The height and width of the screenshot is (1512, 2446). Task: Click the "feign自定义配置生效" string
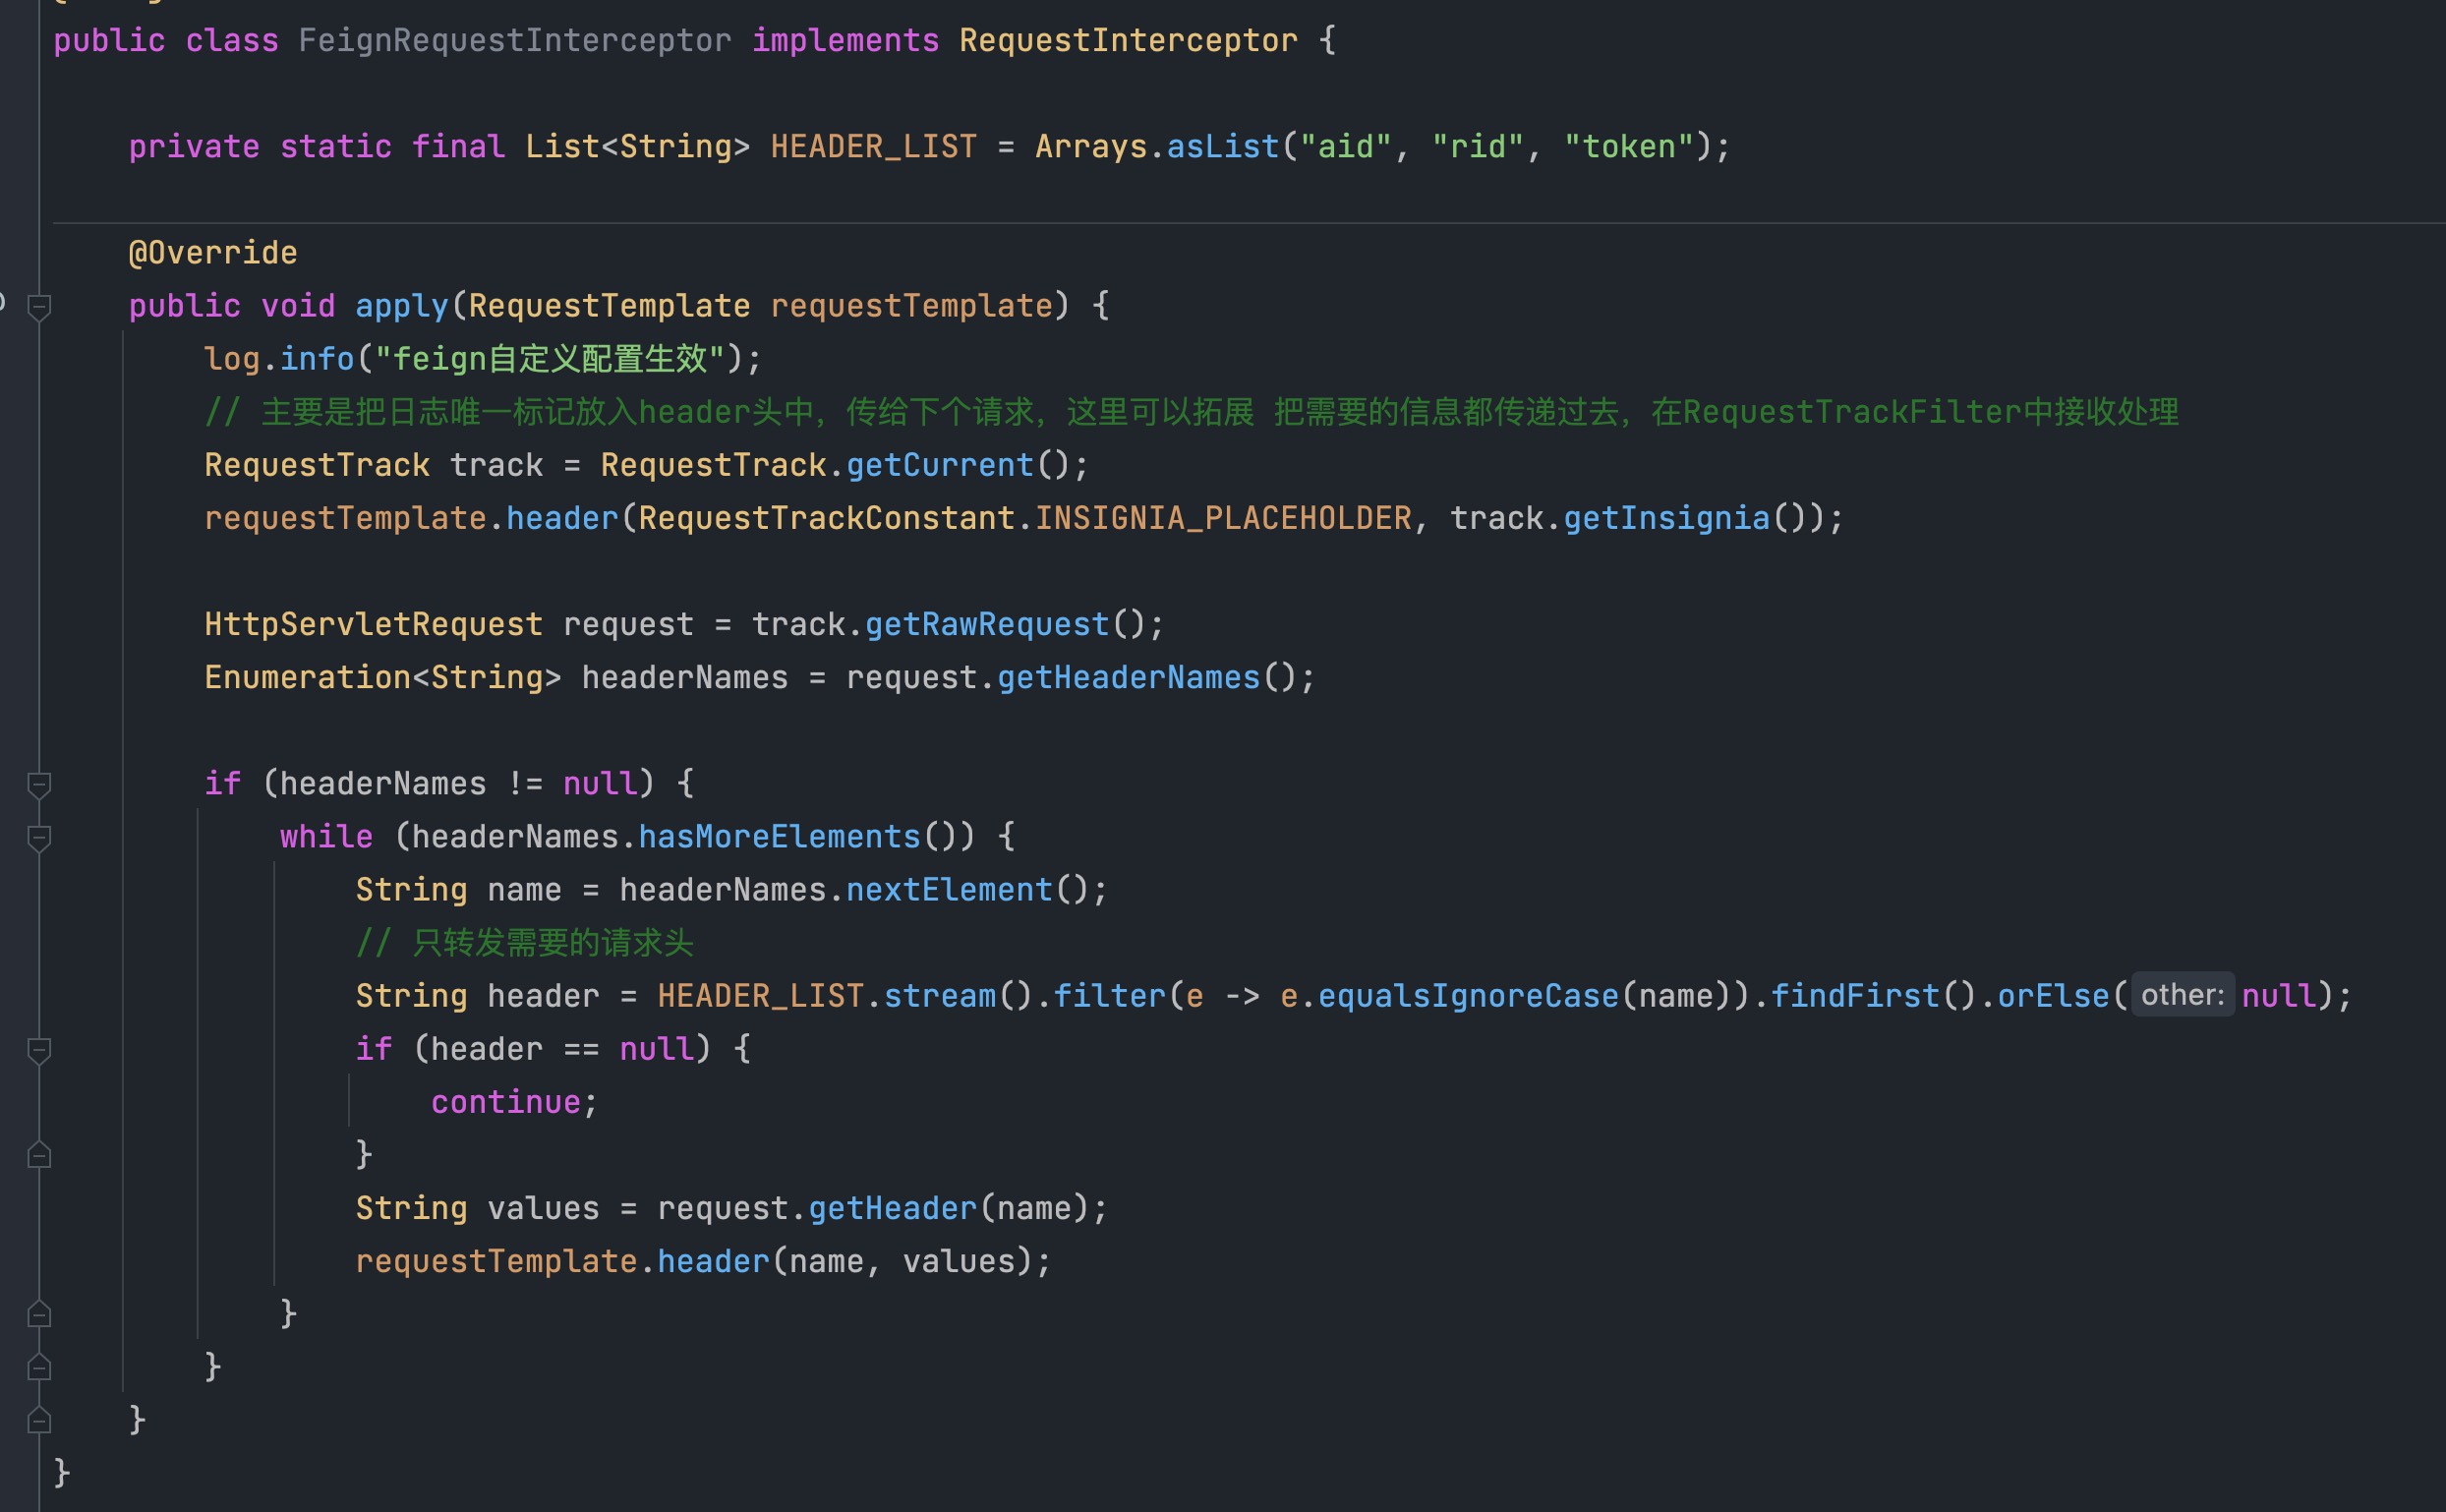pos(549,359)
